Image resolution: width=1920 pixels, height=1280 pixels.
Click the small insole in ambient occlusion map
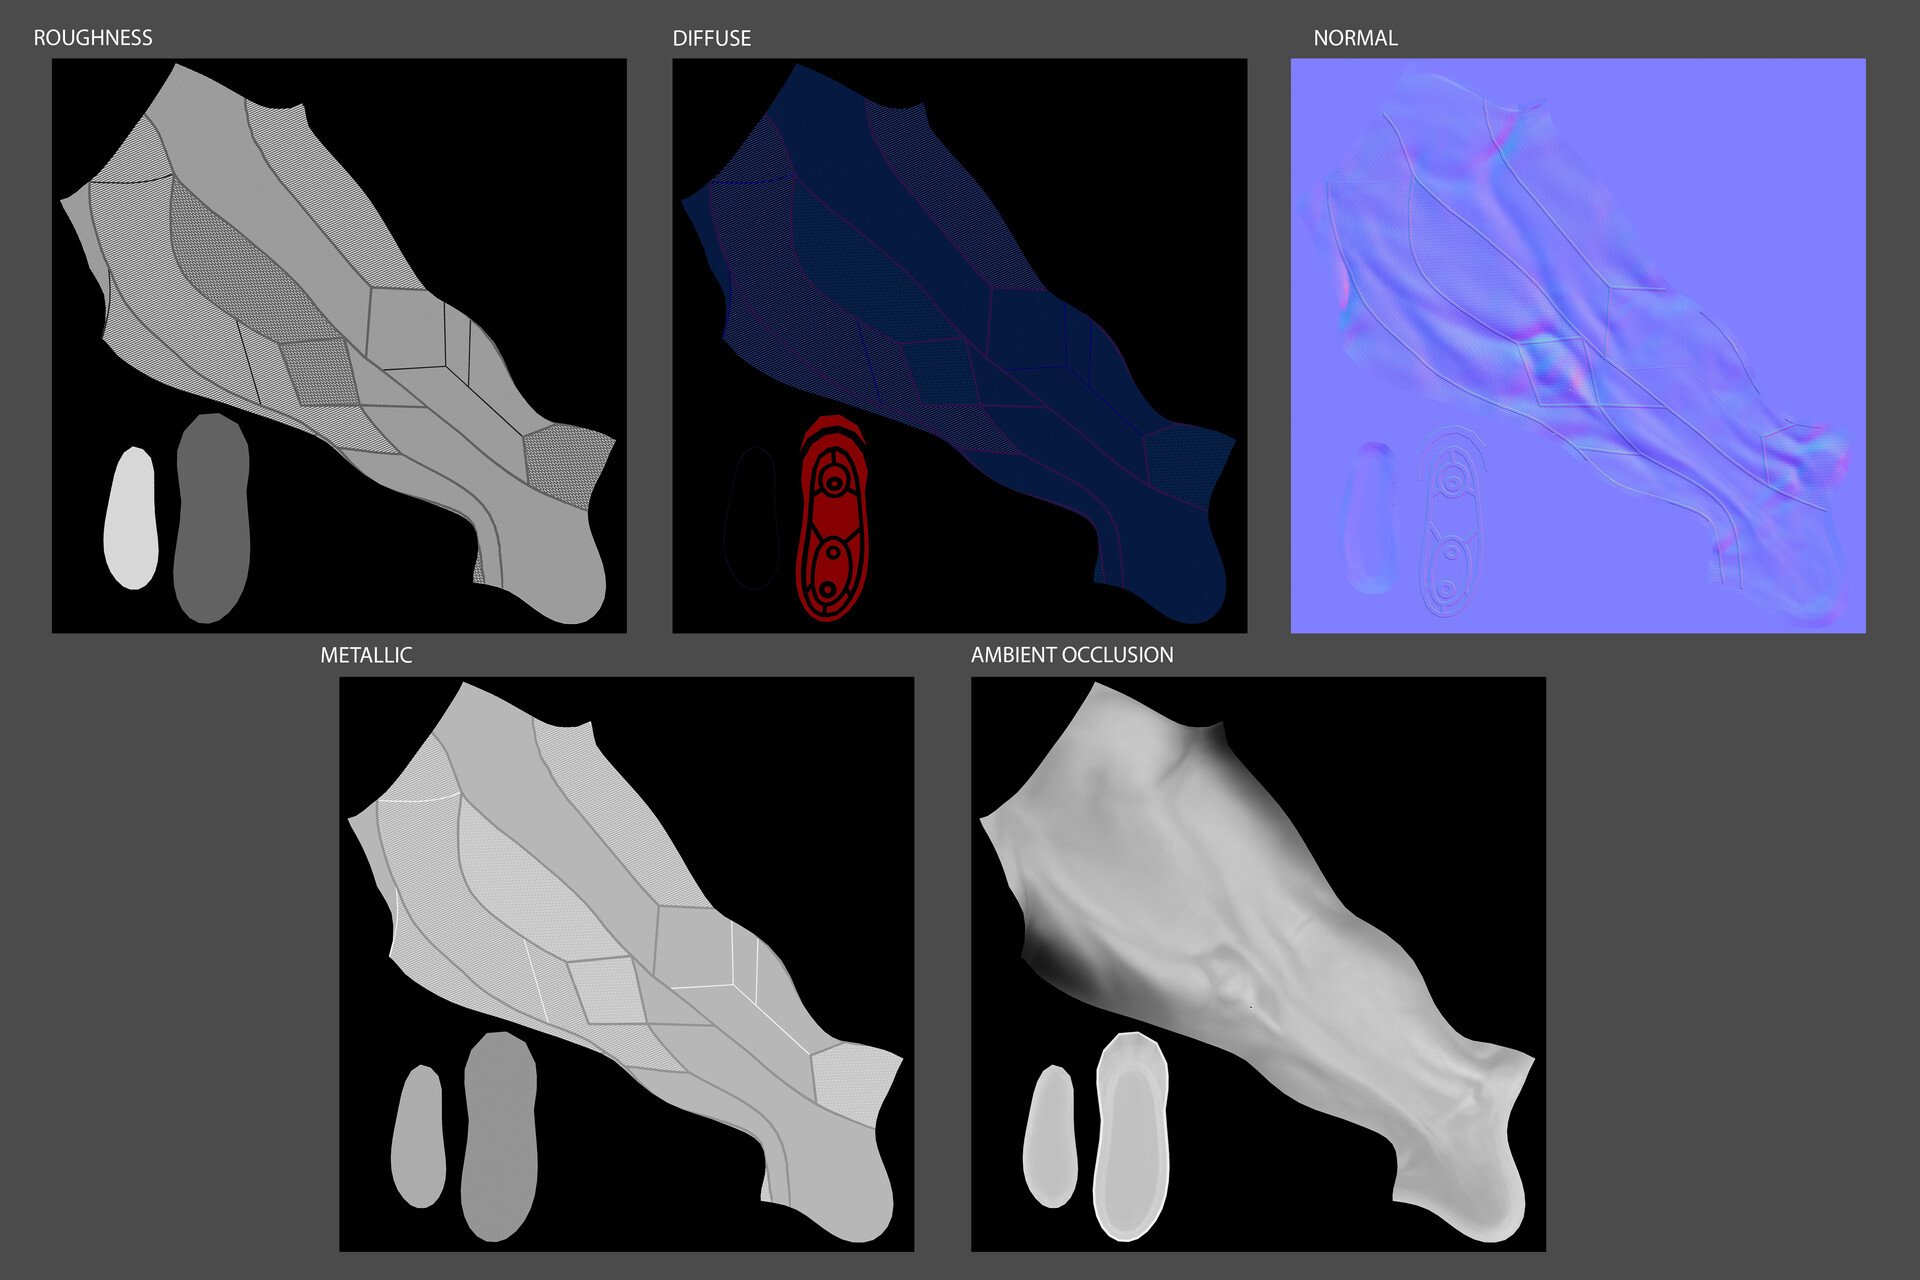click(x=1050, y=1136)
